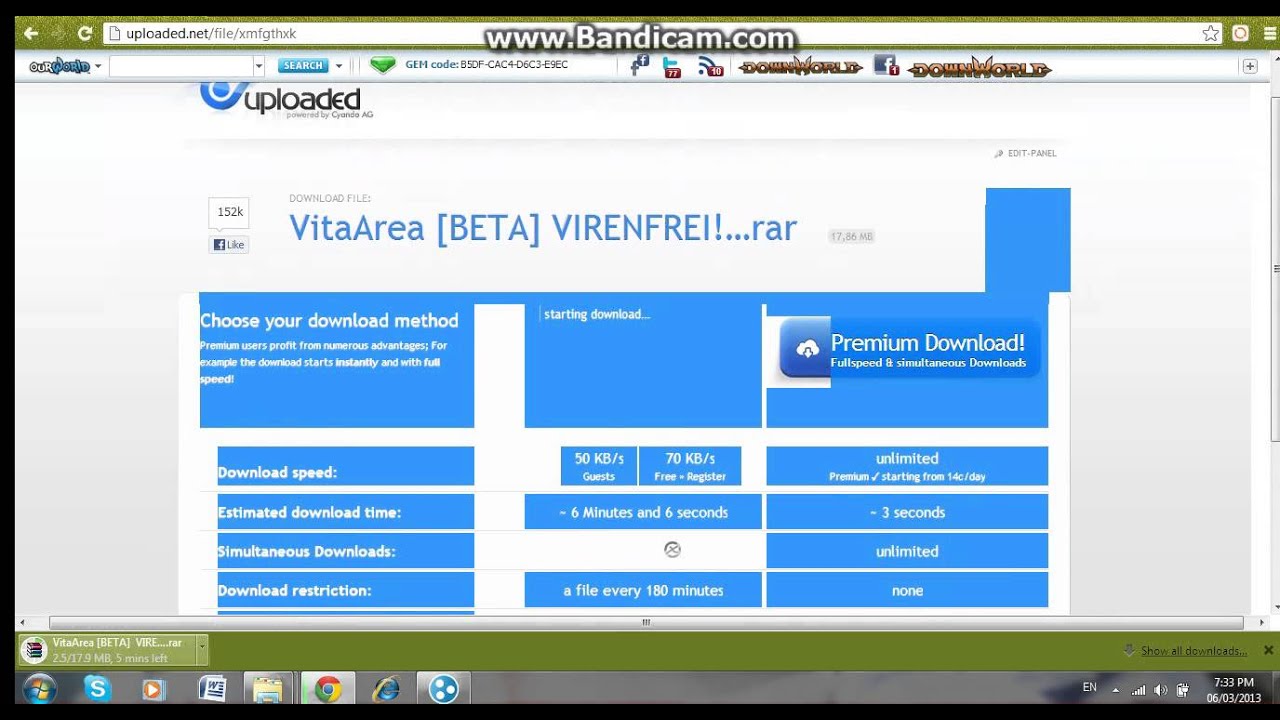
Task: Reload the page with the refresh icon
Action: click(x=85, y=33)
